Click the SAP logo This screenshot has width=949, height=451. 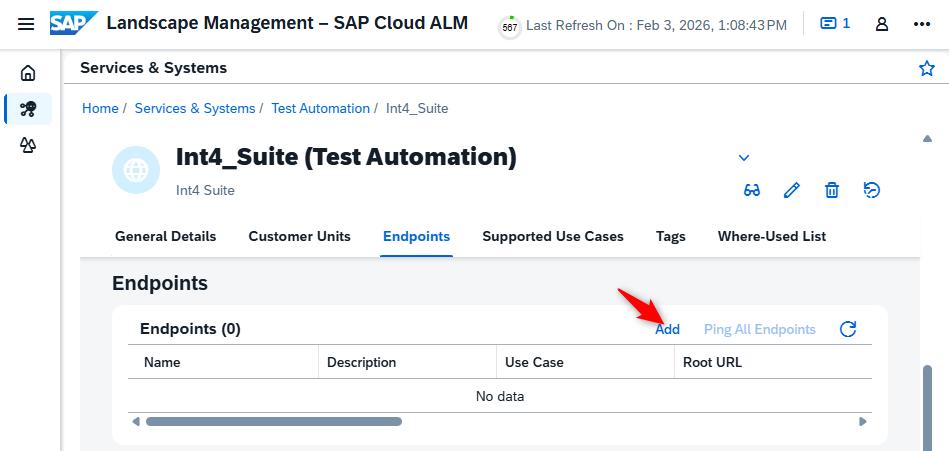coord(73,24)
